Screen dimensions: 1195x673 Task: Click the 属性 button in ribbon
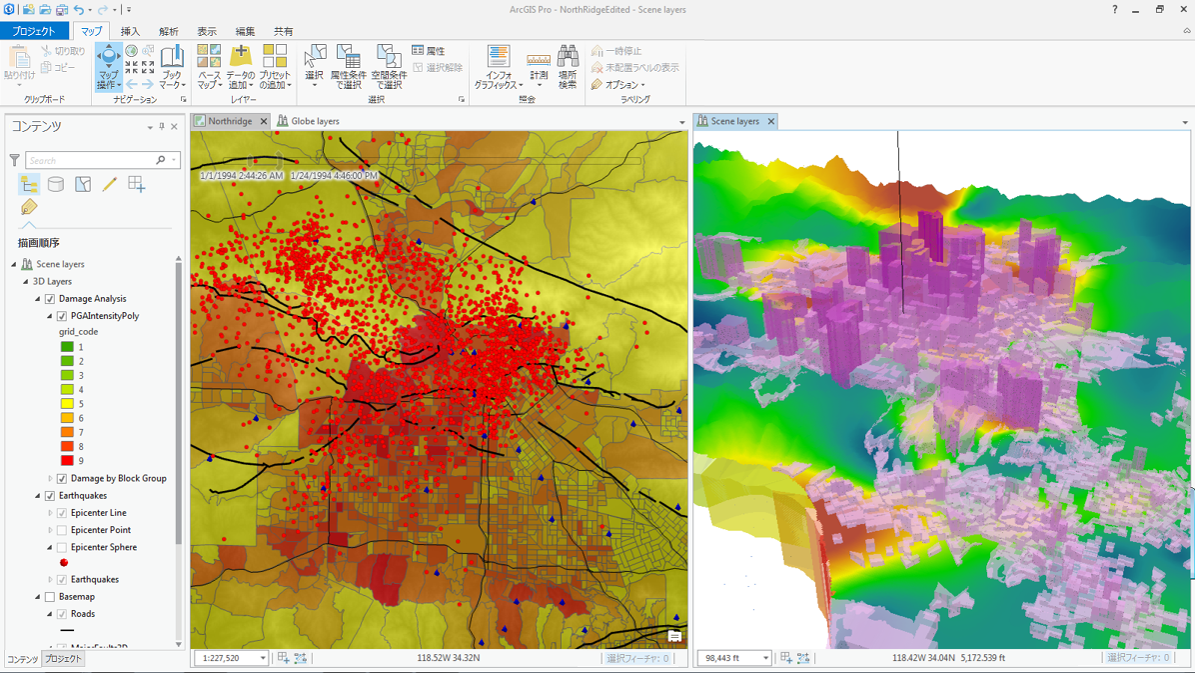tap(429, 51)
